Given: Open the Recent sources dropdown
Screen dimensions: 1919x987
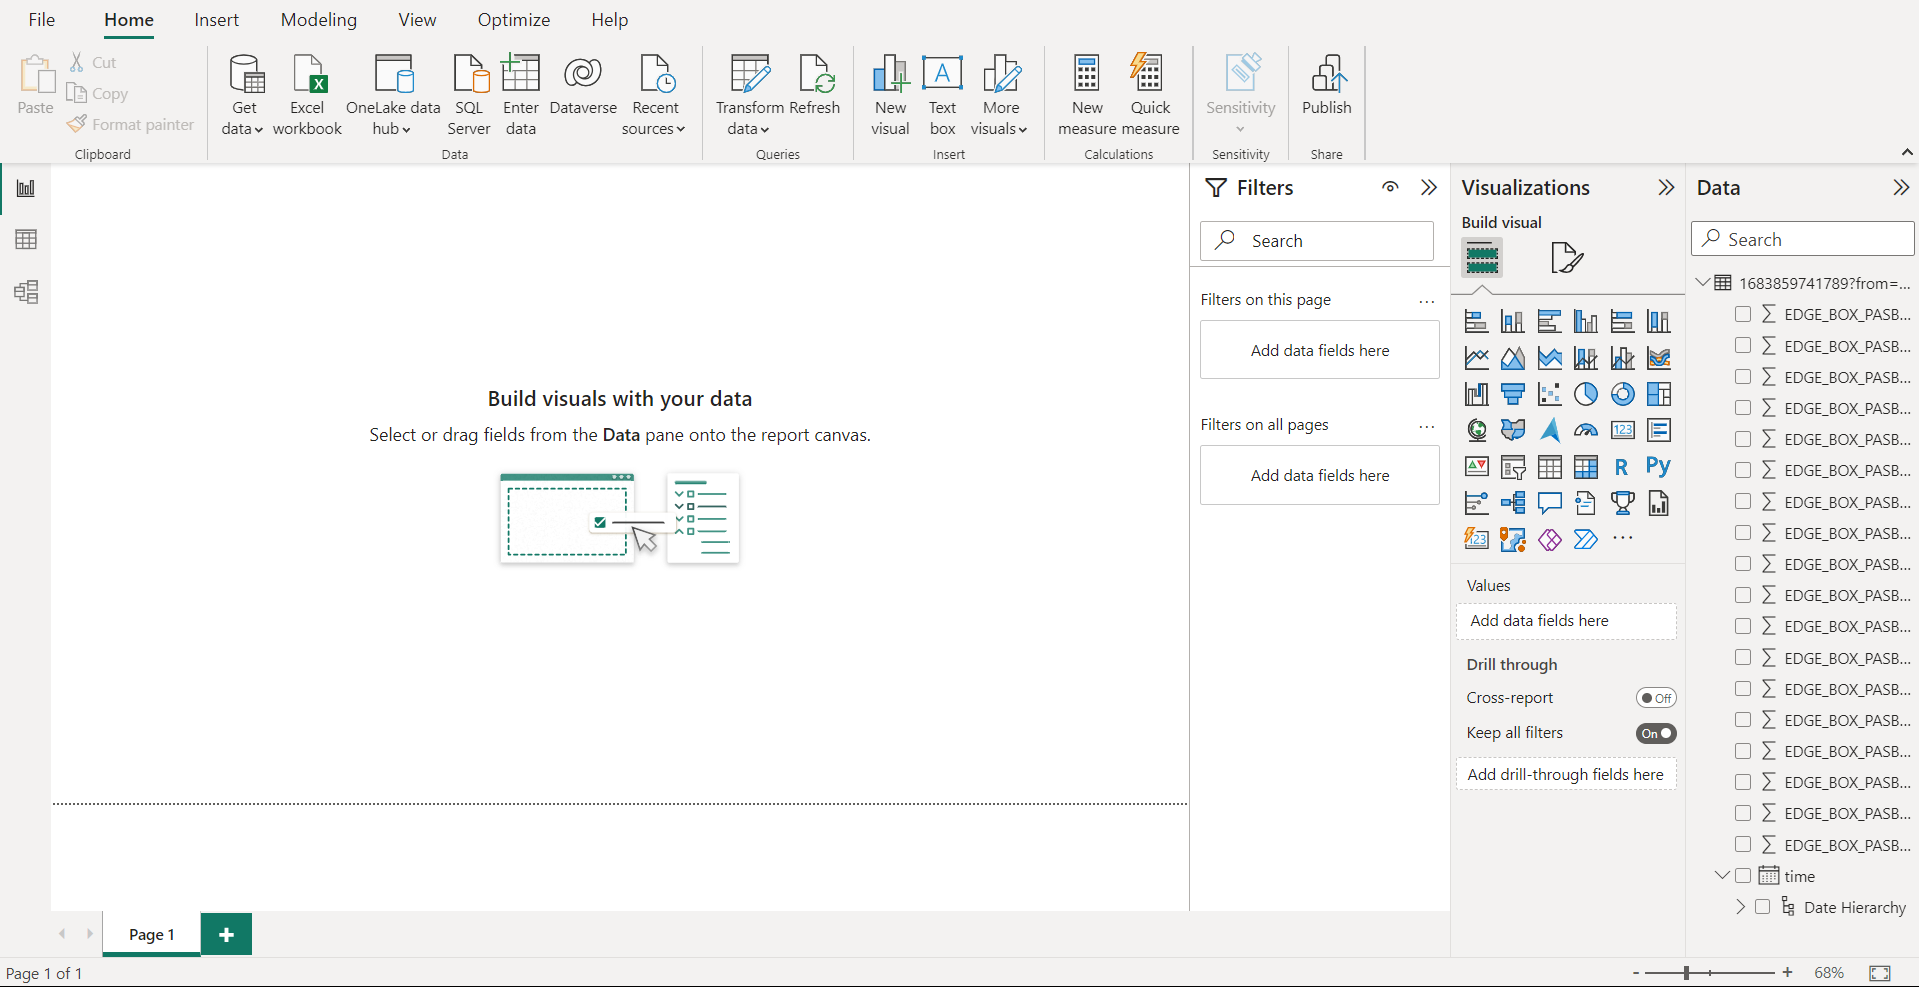Looking at the screenshot, I should (x=654, y=95).
